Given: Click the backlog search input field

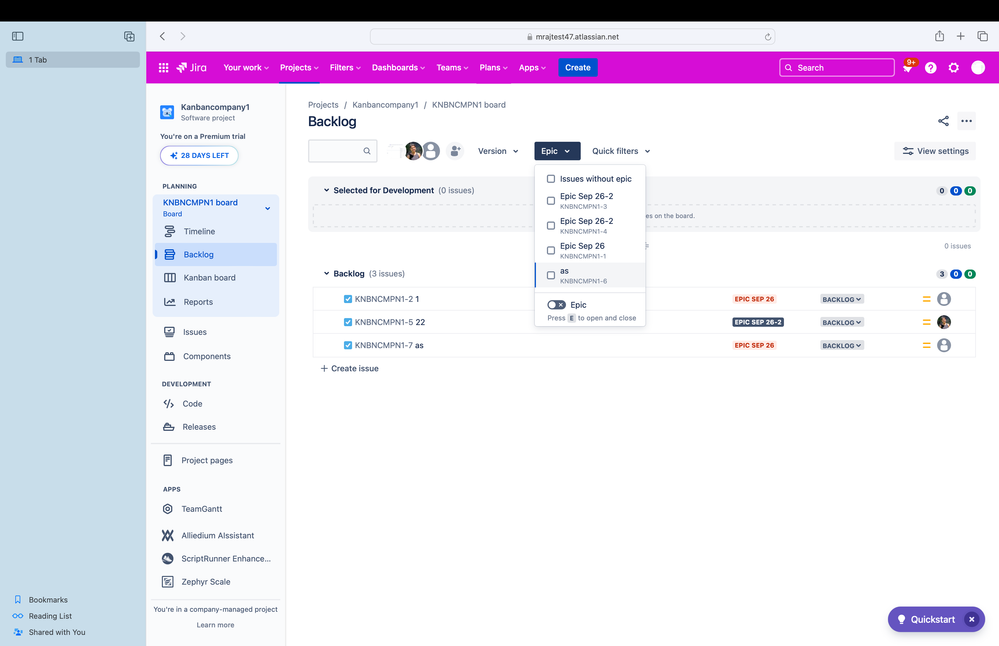Looking at the screenshot, I should click(x=342, y=151).
